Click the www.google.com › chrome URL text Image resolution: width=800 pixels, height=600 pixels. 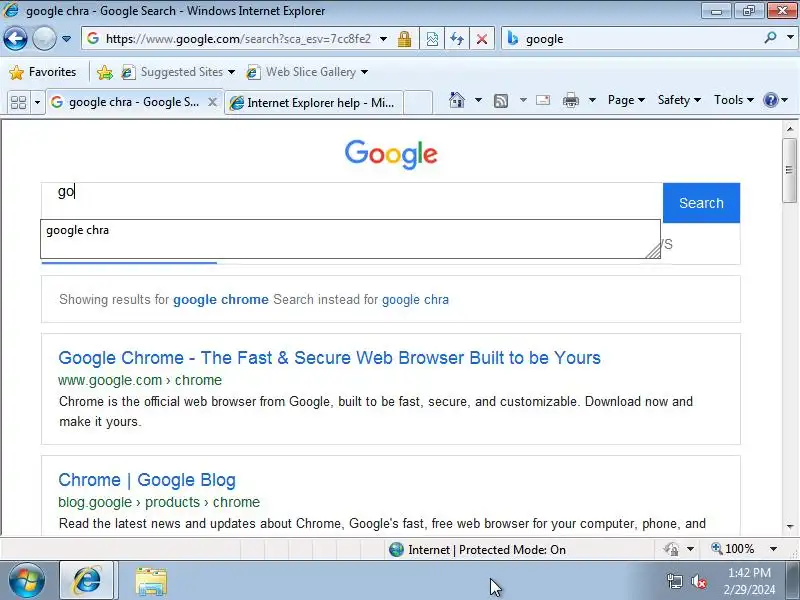140,380
